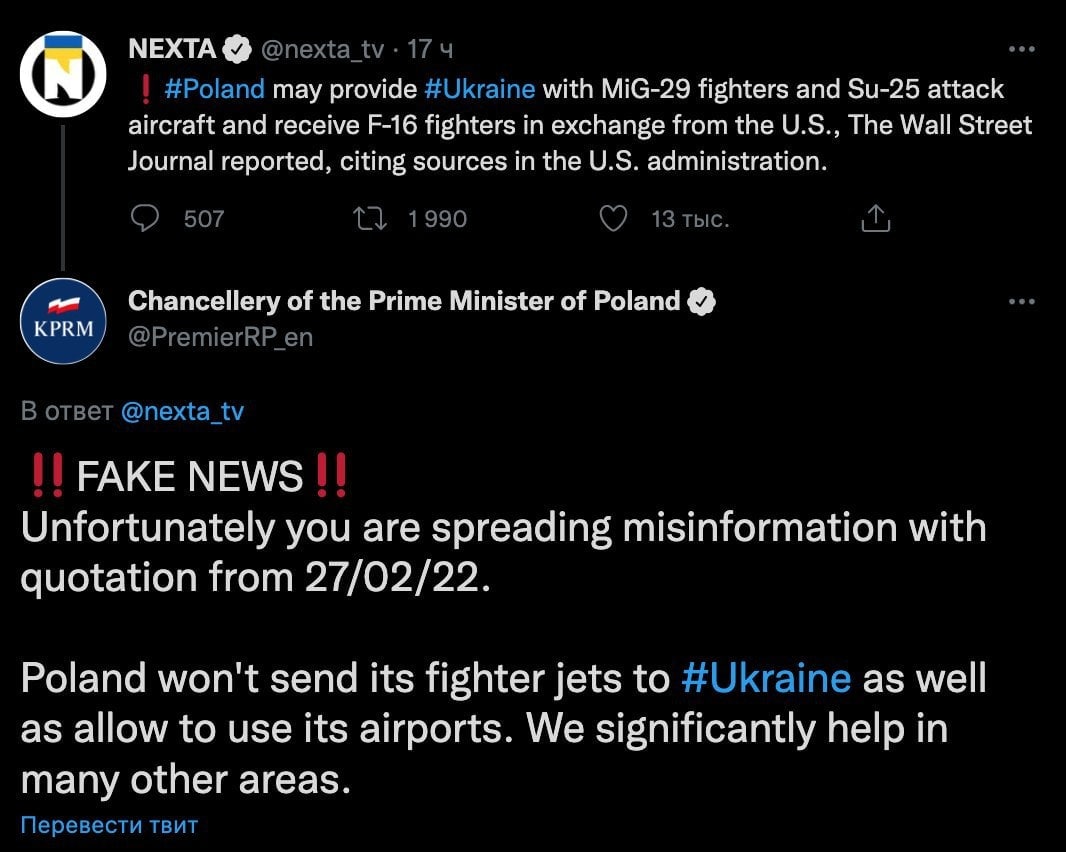Open more options on NEXTA tweet

(1020, 49)
